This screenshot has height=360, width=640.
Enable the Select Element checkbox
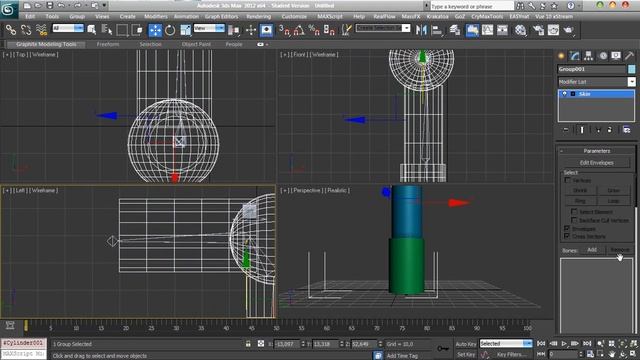point(574,211)
